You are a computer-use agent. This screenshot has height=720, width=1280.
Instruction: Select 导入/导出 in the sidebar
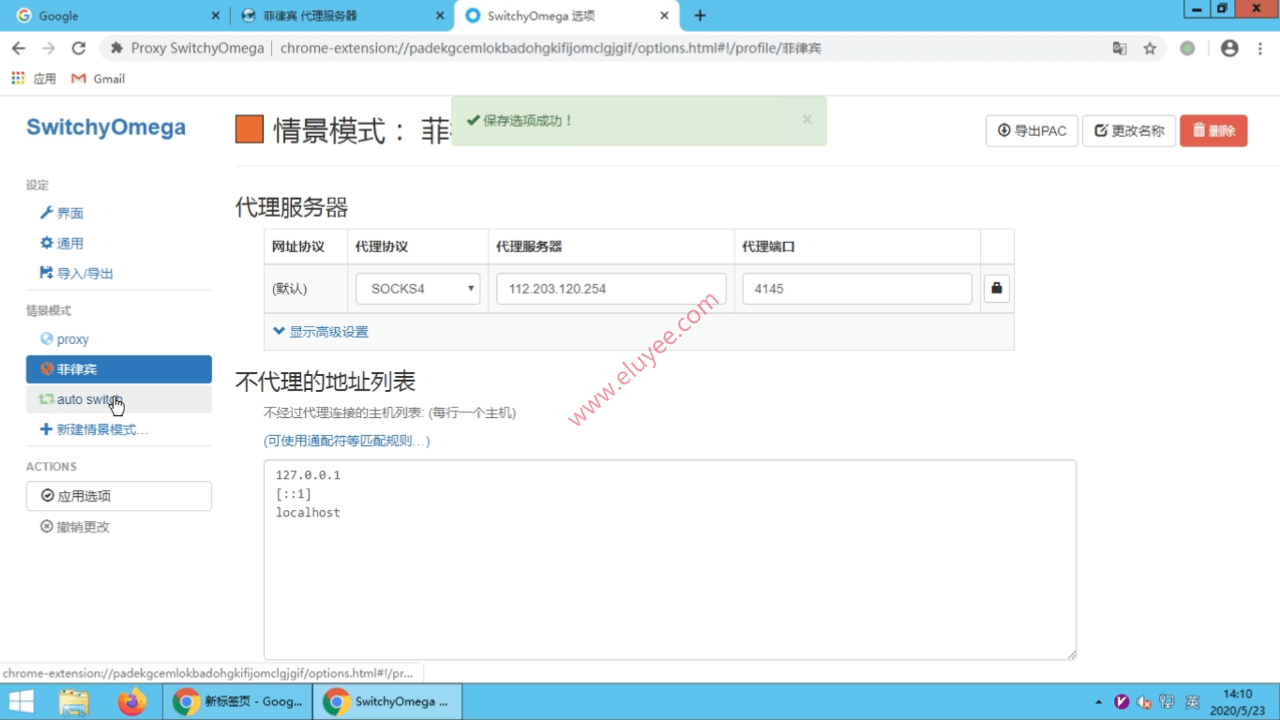(x=77, y=273)
